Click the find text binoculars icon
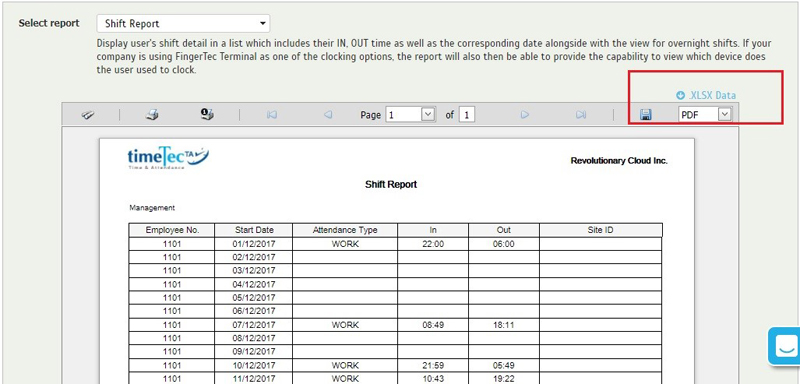The height and width of the screenshot is (384, 800). [x=88, y=115]
